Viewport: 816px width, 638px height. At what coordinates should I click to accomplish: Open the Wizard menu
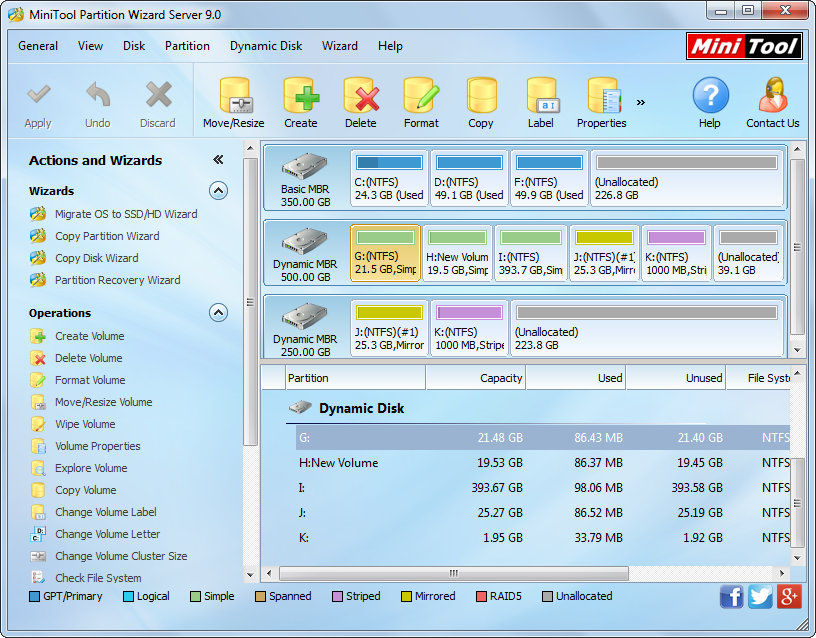tap(340, 46)
